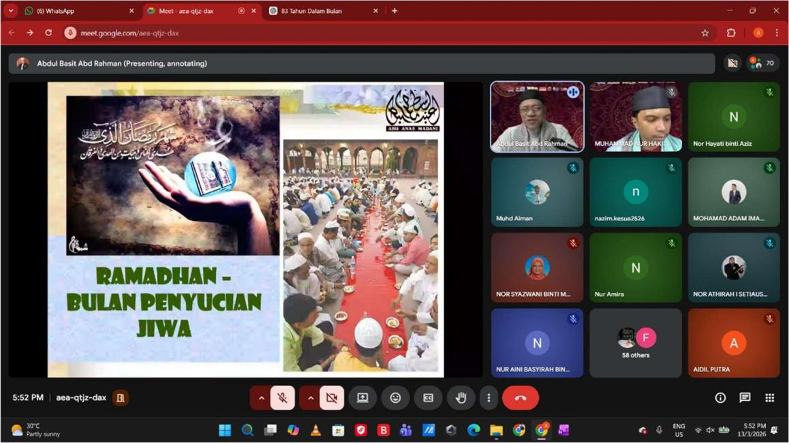Bookmark this page with the star icon

[705, 32]
